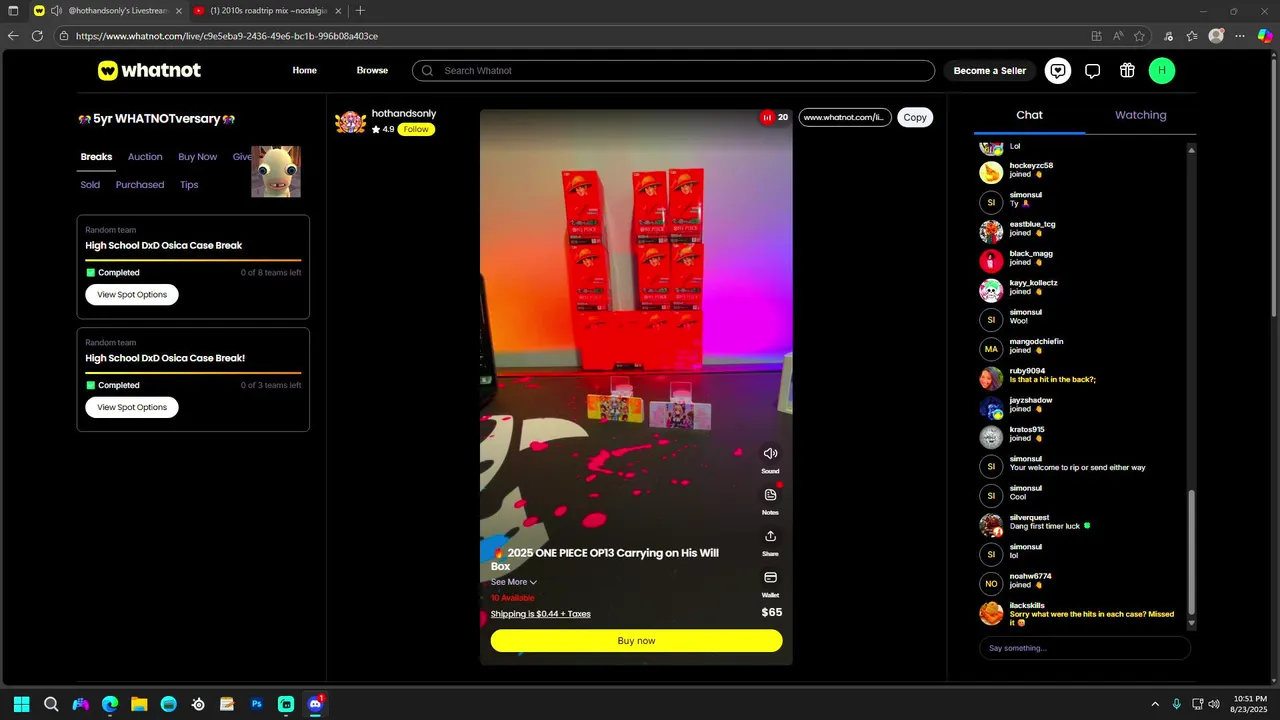Switch to the Watching tab
This screenshot has height=720, width=1280.
pos(1141,115)
